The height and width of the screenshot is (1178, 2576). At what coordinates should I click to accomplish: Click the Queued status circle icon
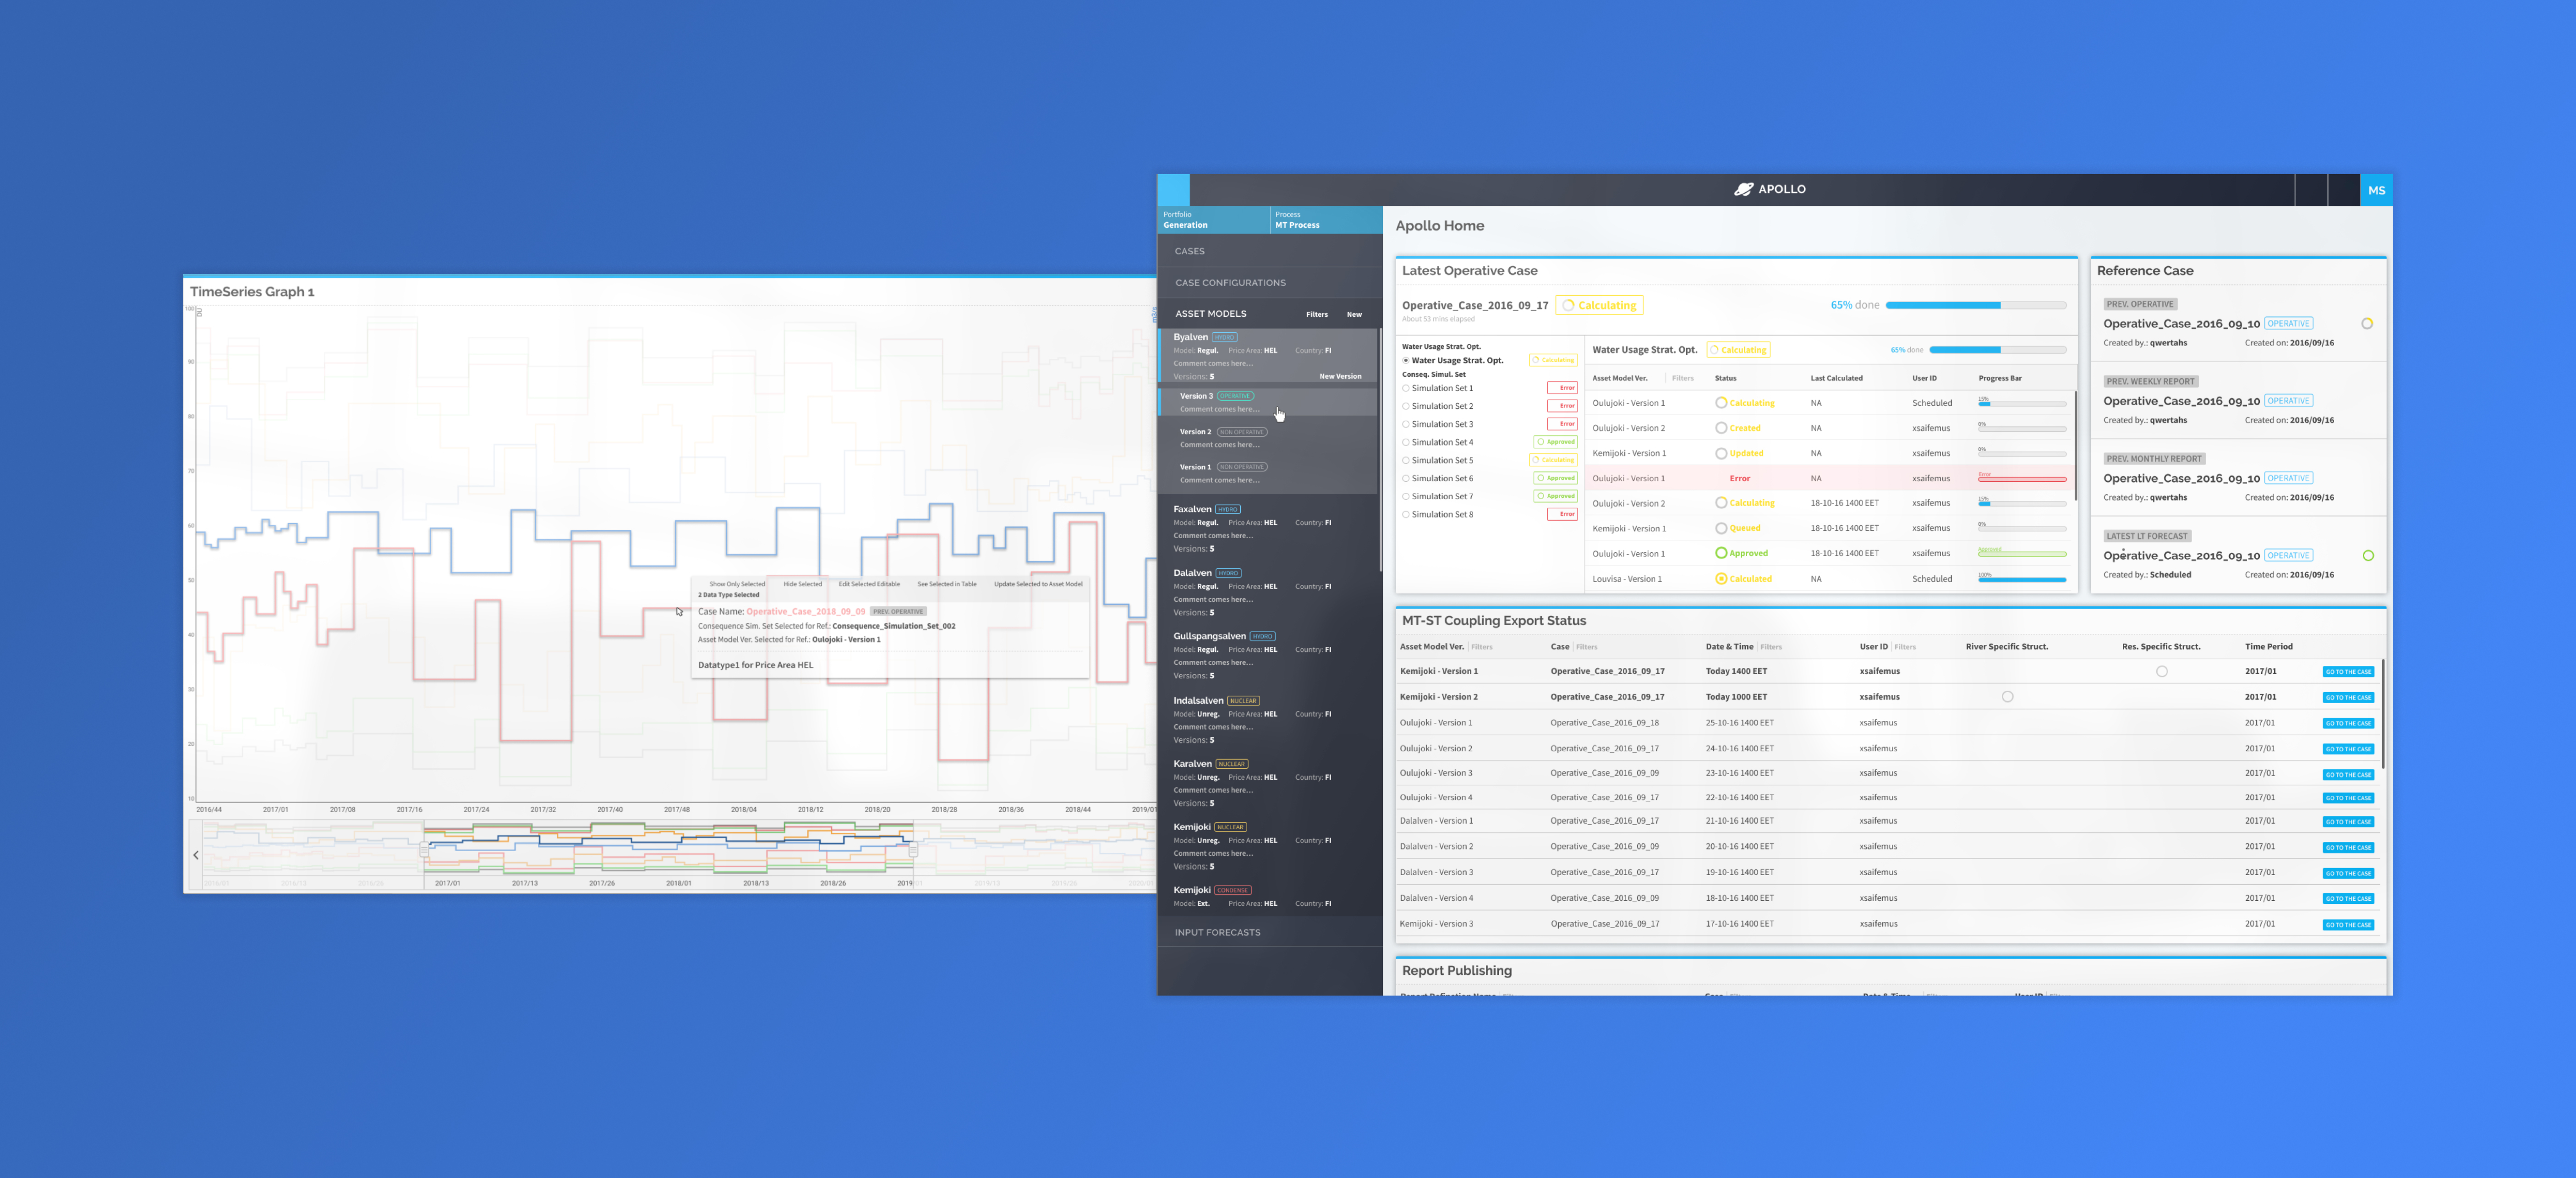coord(1720,528)
